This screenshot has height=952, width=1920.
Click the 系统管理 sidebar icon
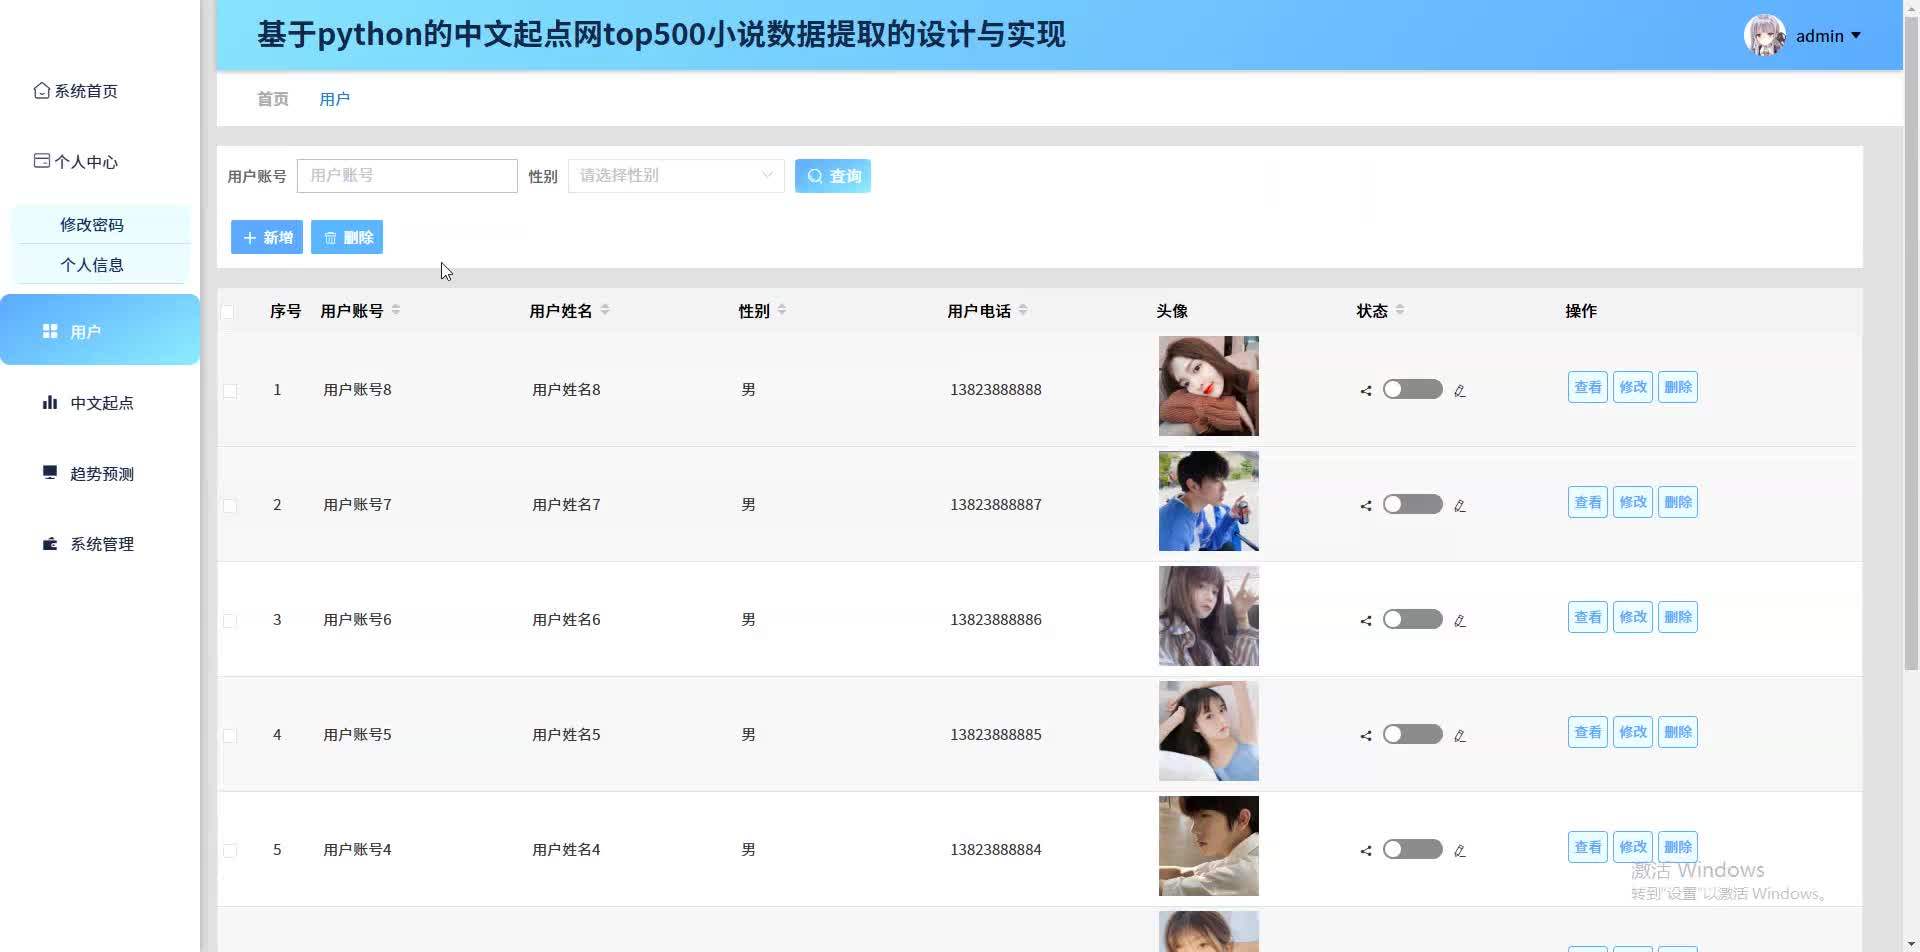(x=50, y=544)
